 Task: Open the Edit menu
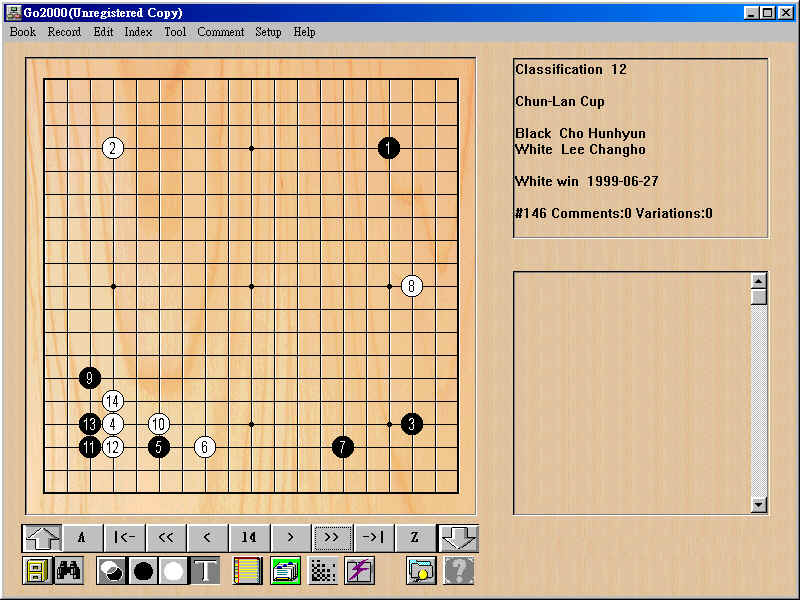[x=103, y=32]
